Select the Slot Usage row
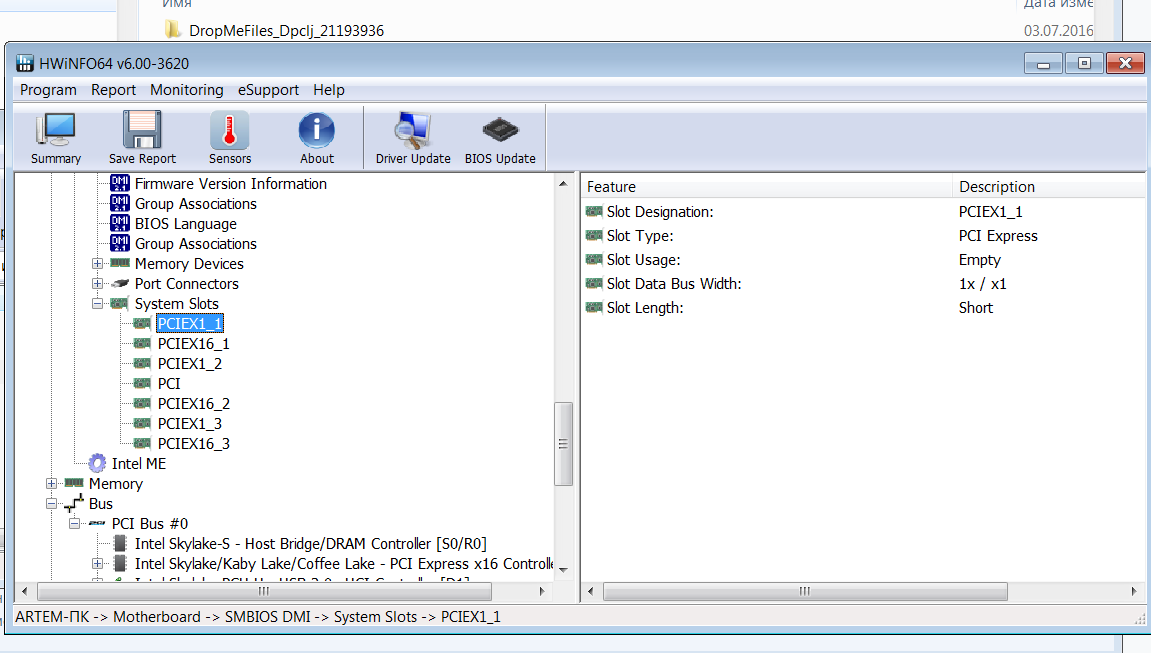 (x=863, y=260)
